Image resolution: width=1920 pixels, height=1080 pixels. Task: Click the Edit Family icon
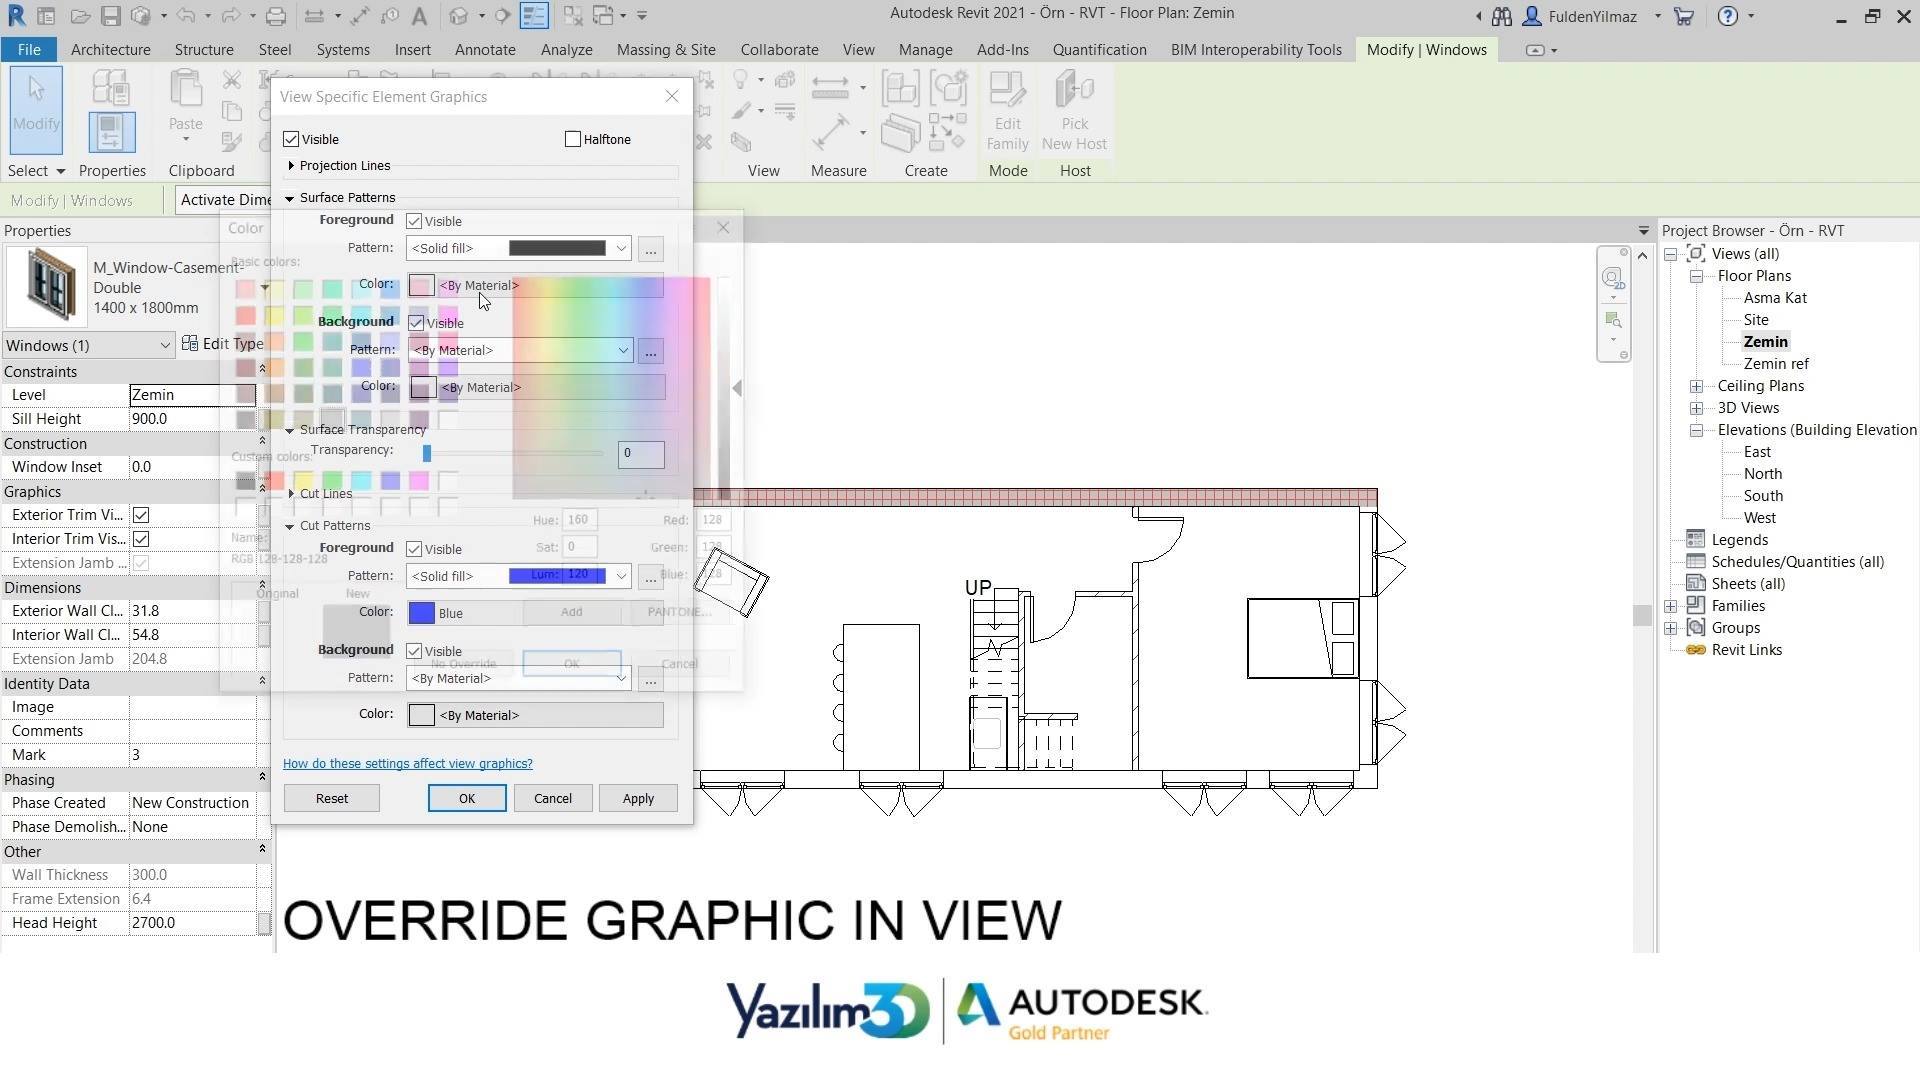click(x=1008, y=110)
